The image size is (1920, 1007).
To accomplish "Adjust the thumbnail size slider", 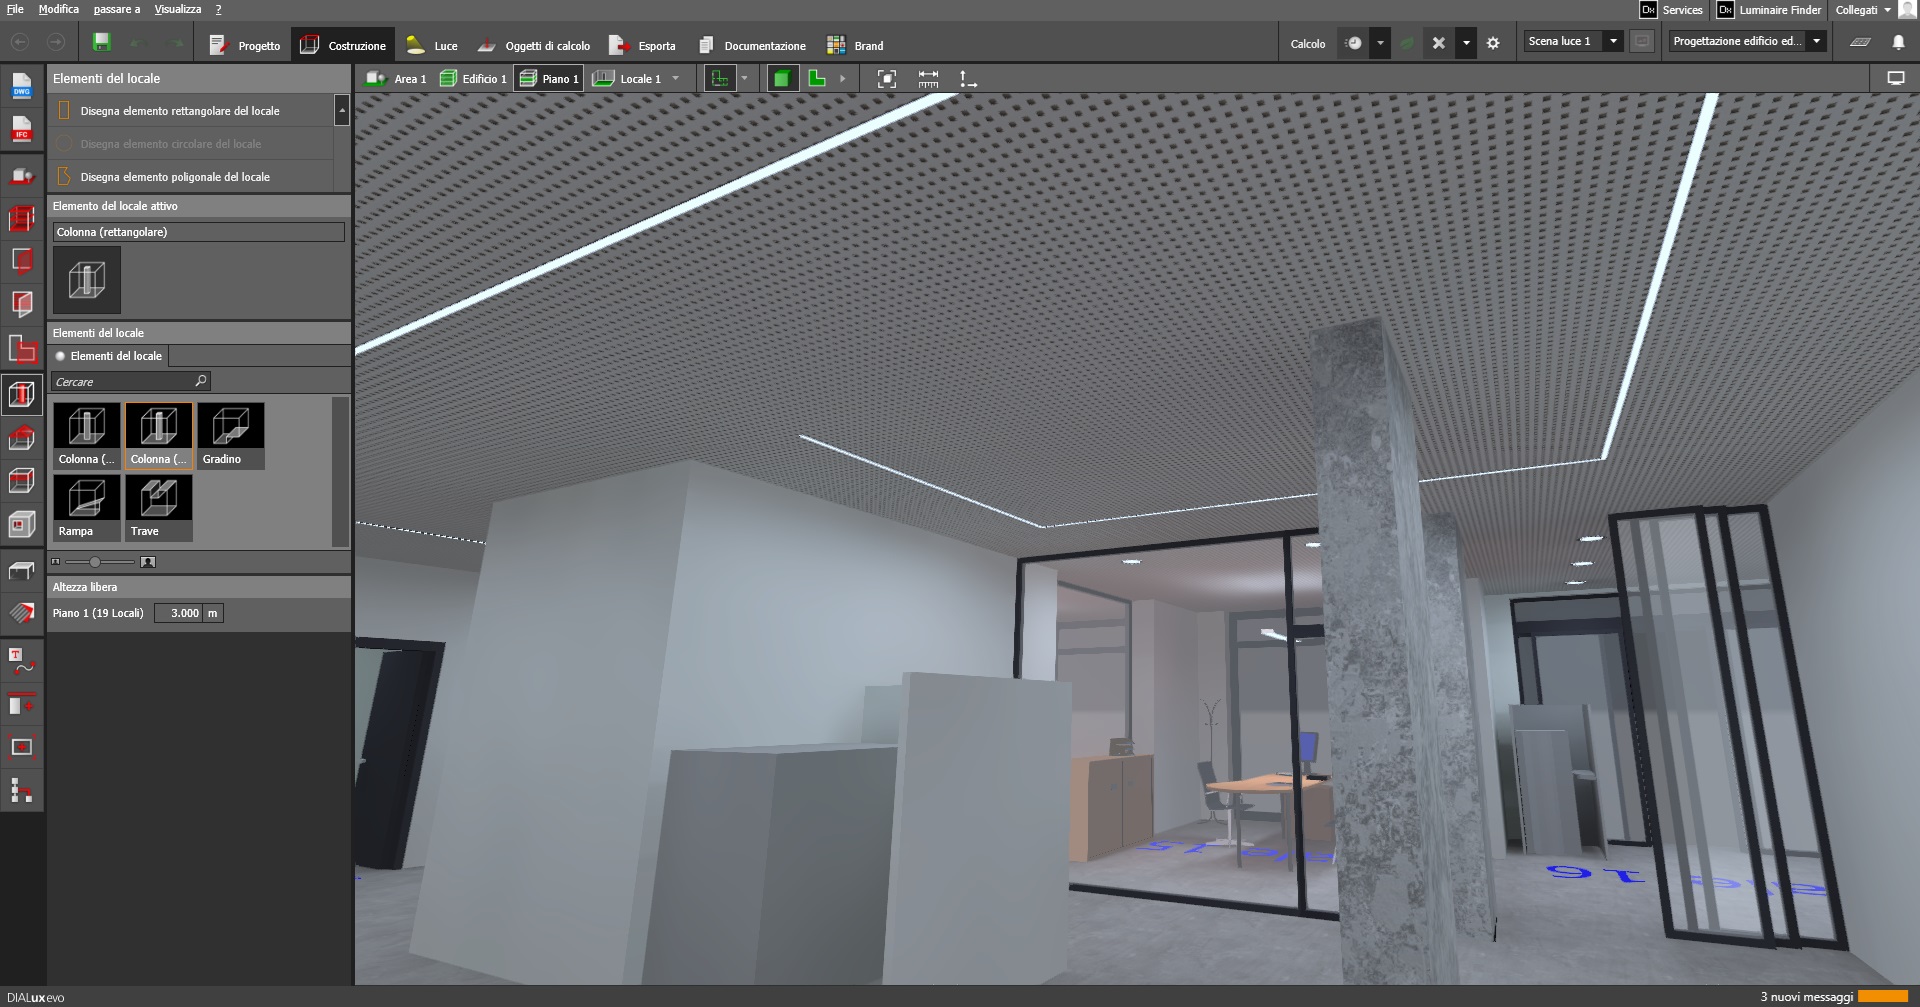I will point(95,562).
